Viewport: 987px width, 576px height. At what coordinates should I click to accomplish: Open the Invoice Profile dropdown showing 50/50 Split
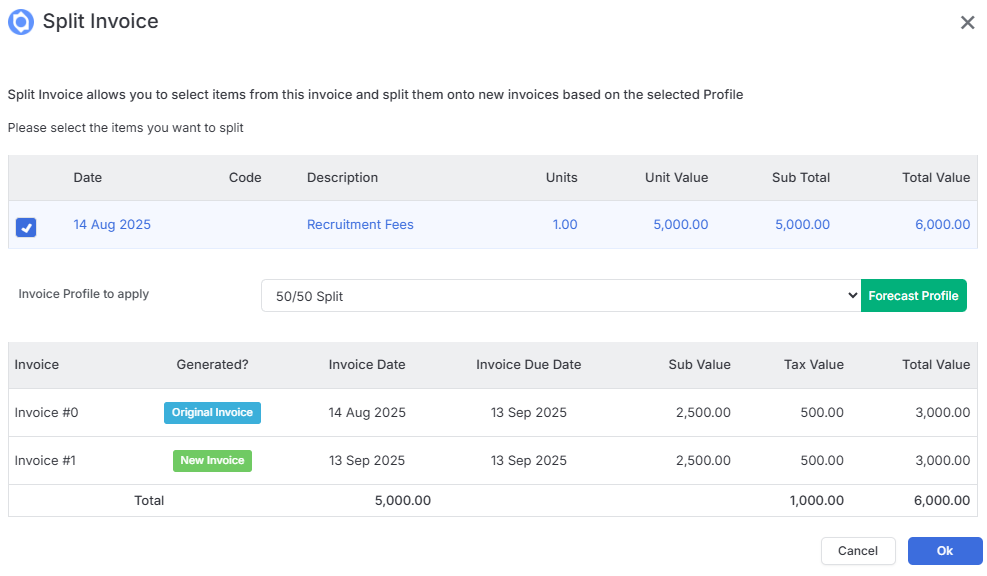pyautogui.click(x=561, y=296)
